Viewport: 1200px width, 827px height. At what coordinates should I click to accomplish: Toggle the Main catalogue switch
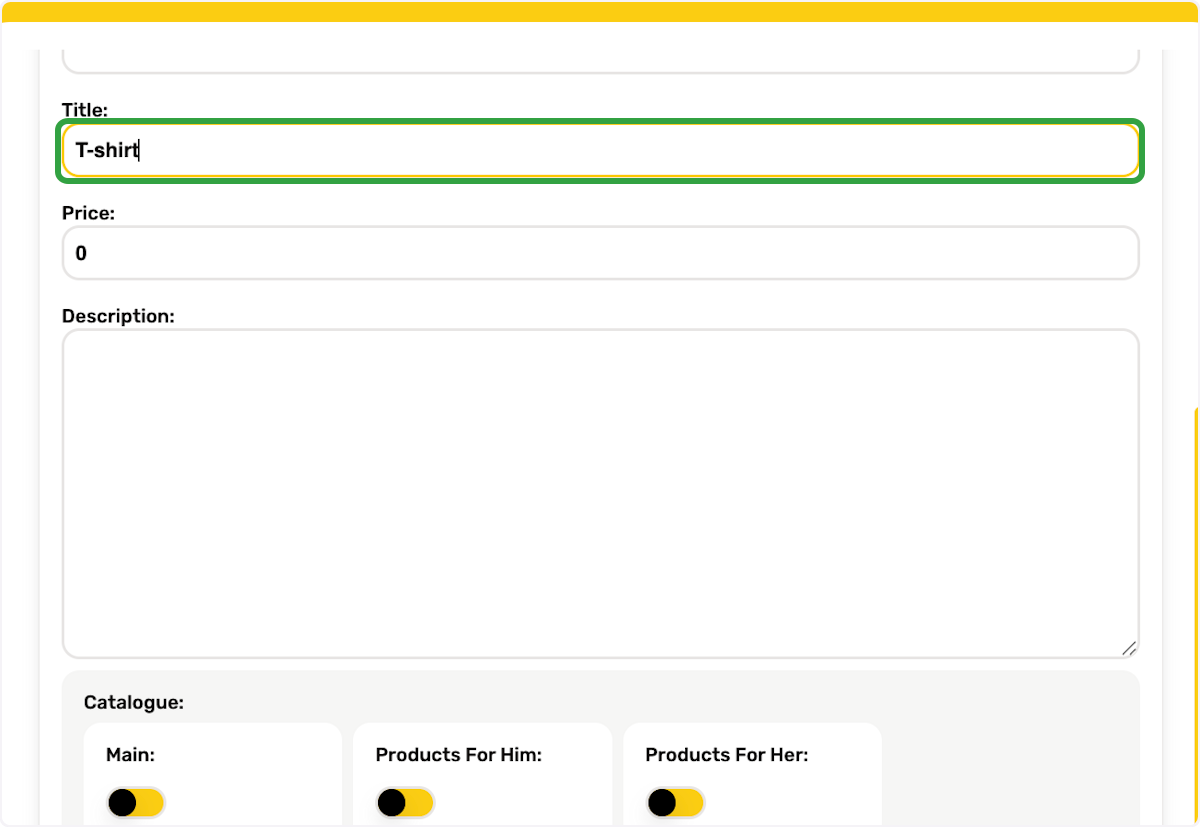click(x=136, y=802)
